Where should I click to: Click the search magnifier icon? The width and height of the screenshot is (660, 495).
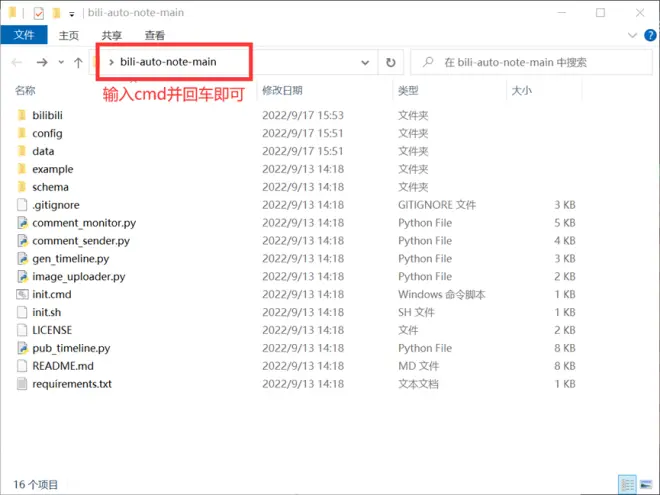tap(428, 62)
